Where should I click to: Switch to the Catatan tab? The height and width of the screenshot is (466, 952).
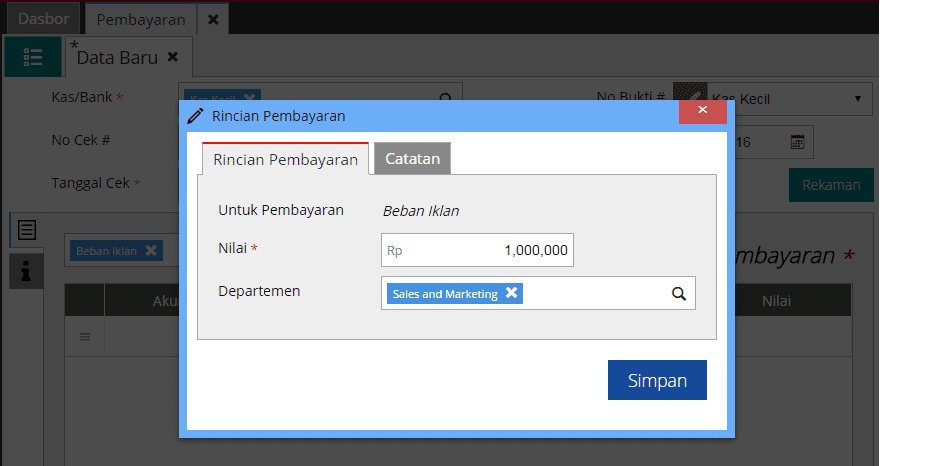412,158
